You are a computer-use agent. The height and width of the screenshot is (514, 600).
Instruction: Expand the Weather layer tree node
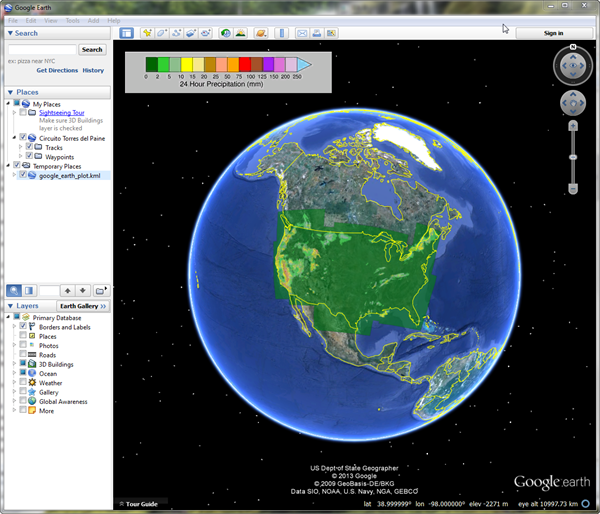point(14,383)
